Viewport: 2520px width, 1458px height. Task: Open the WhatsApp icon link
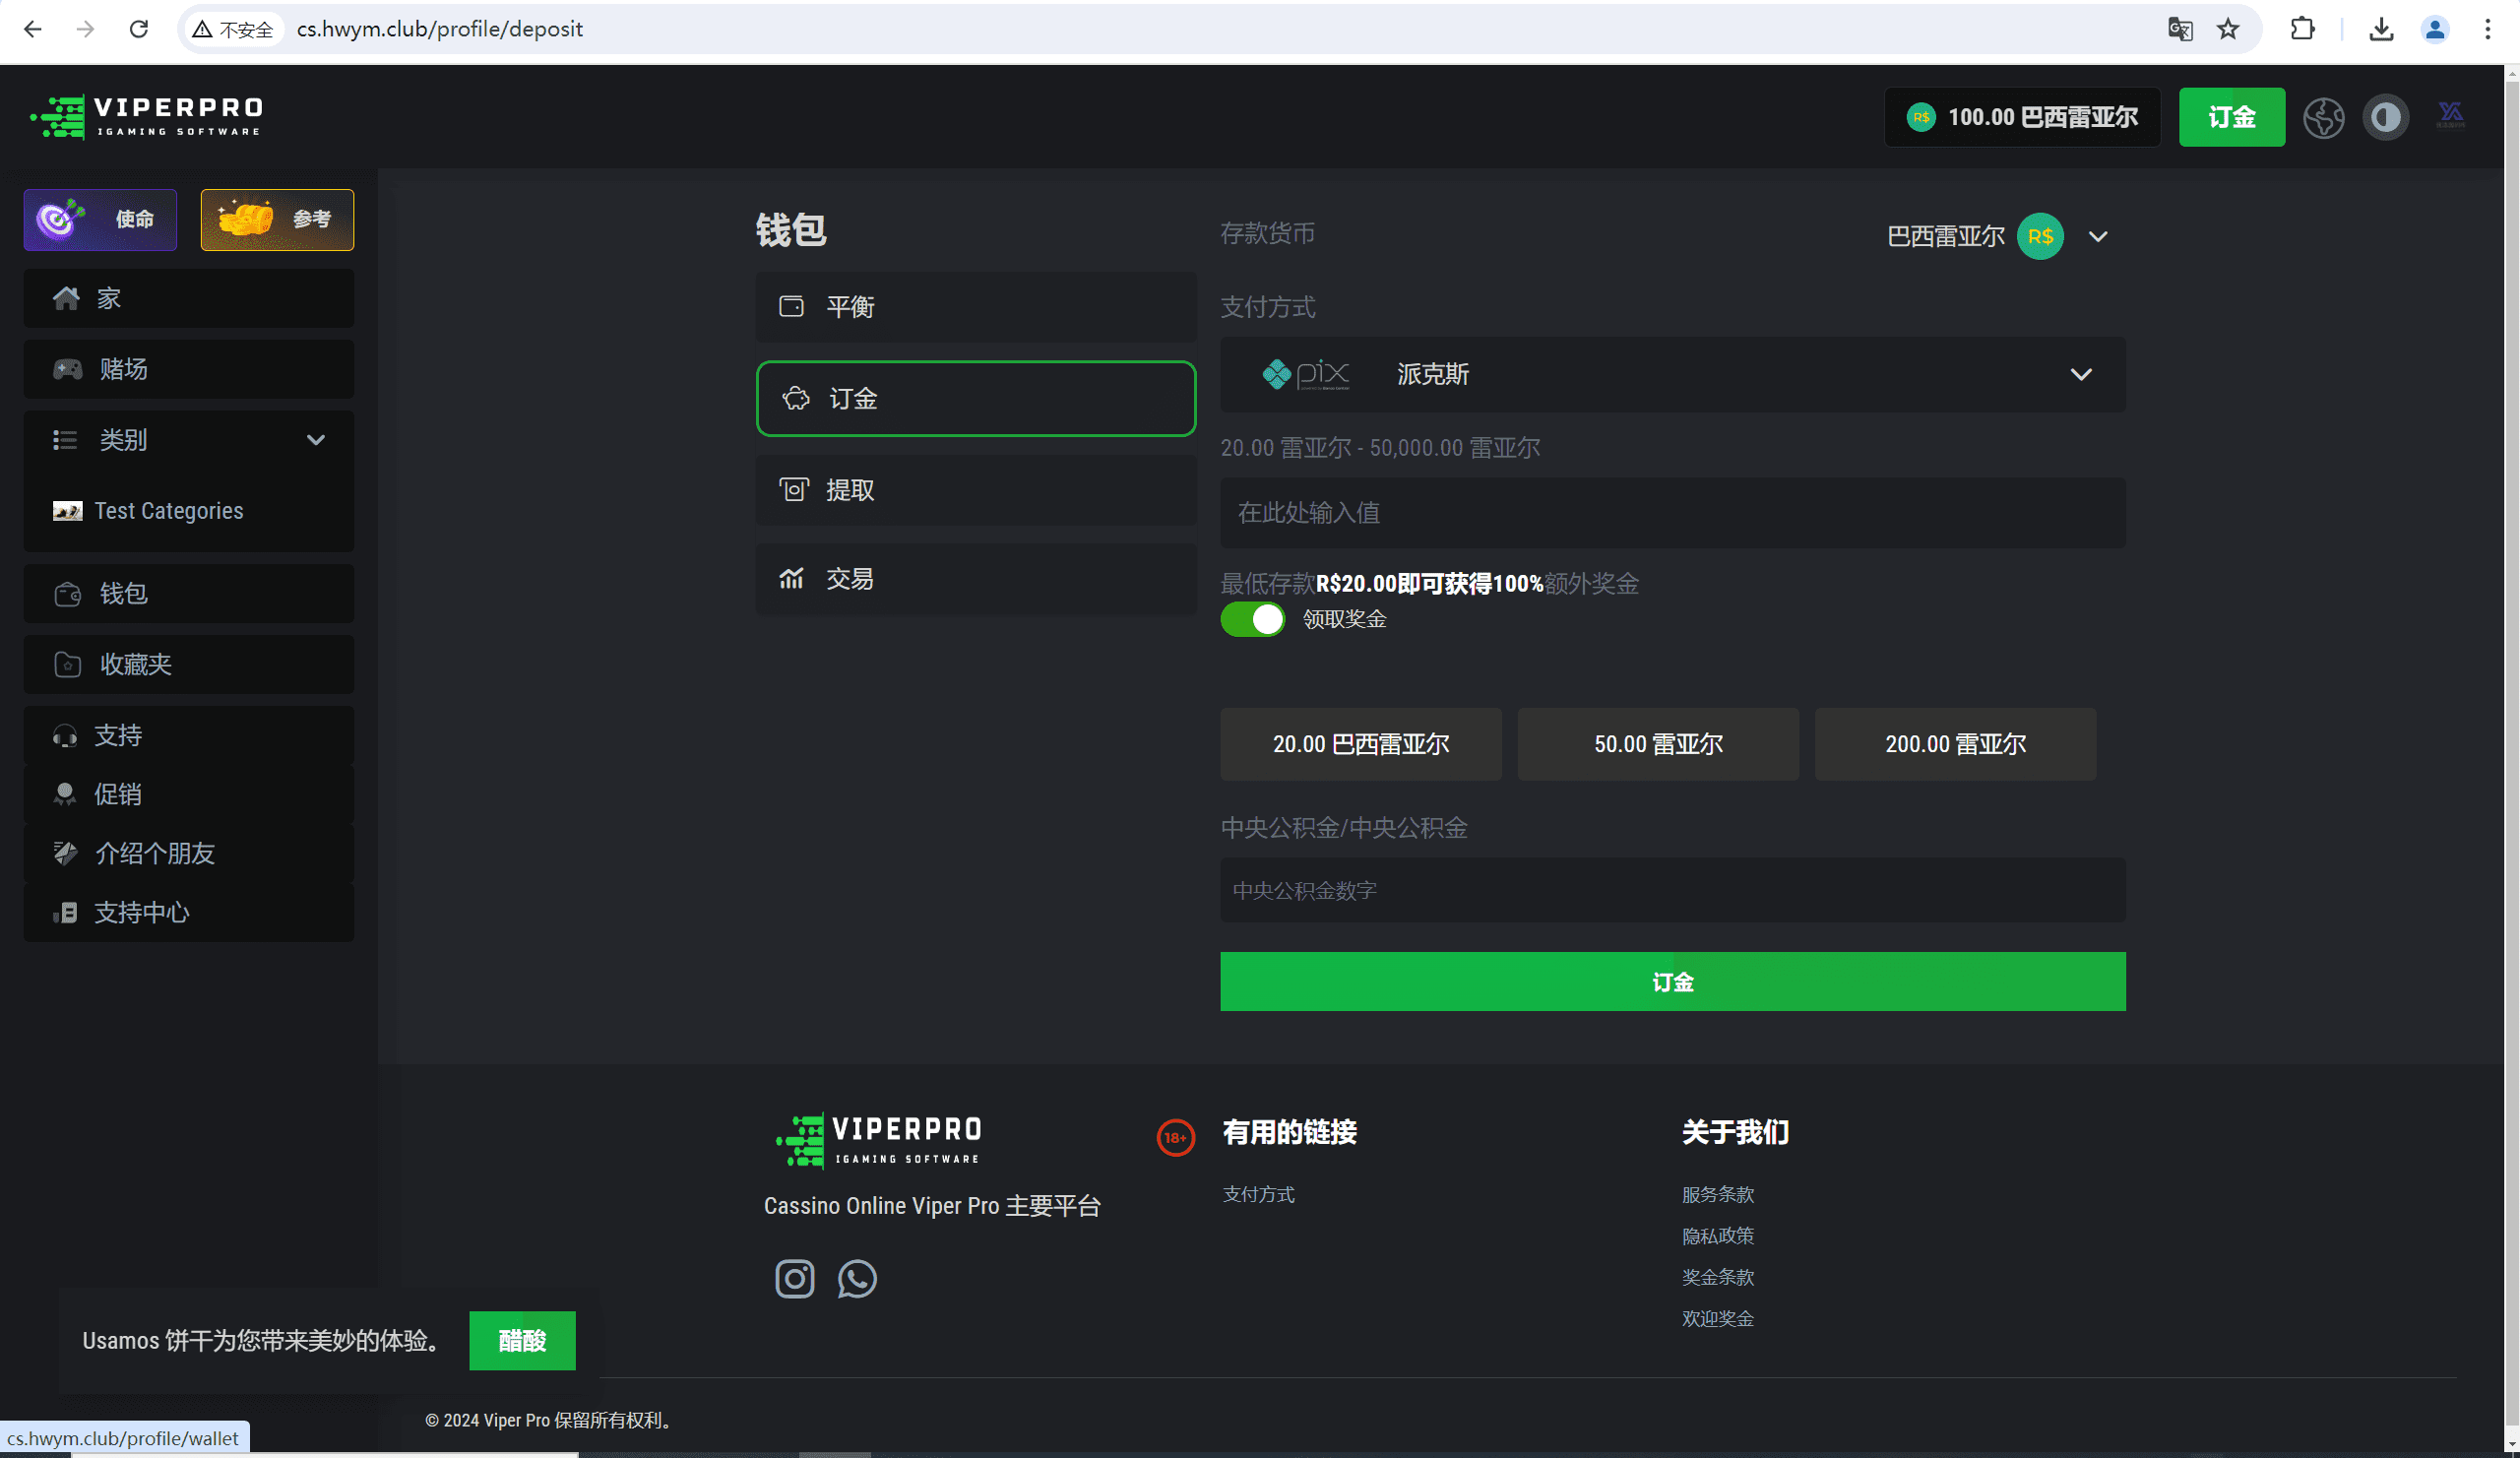(x=857, y=1278)
